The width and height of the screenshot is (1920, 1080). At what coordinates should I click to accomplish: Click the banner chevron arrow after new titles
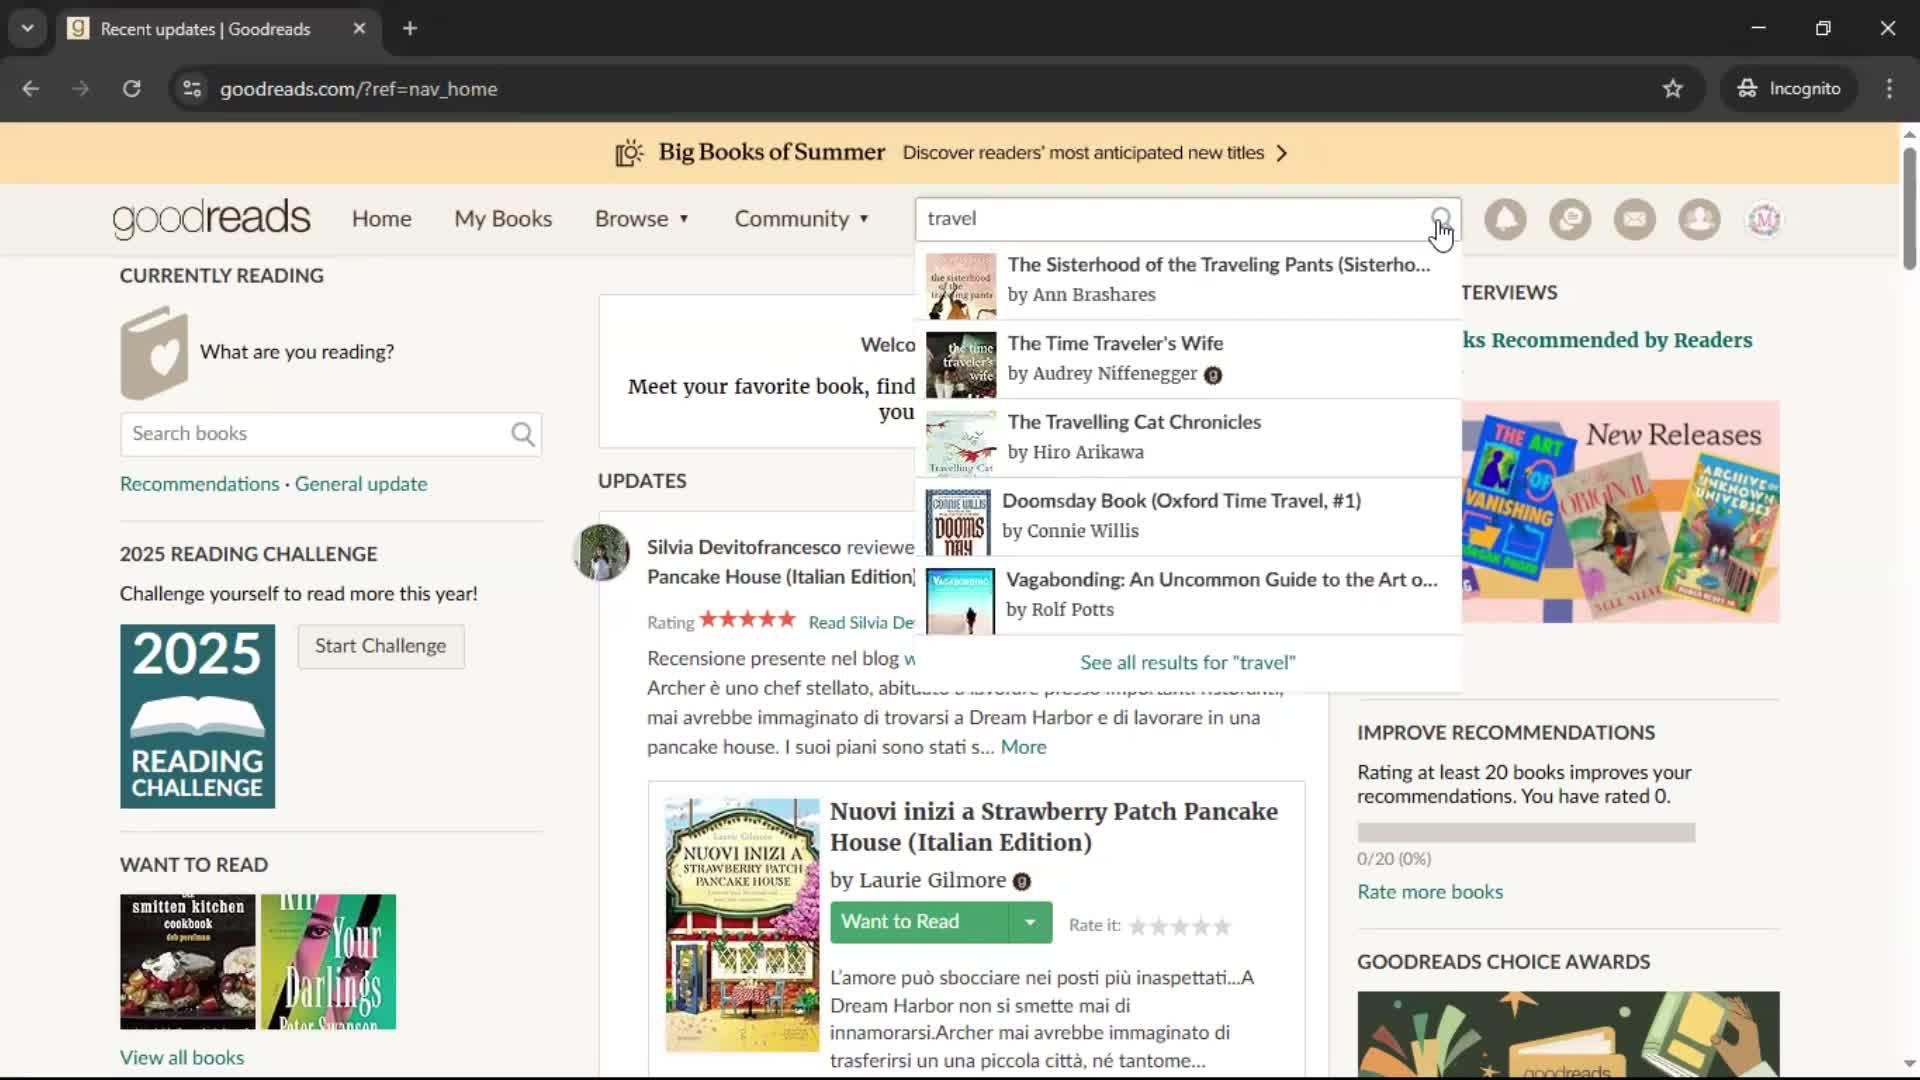(x=1282, y=153)
